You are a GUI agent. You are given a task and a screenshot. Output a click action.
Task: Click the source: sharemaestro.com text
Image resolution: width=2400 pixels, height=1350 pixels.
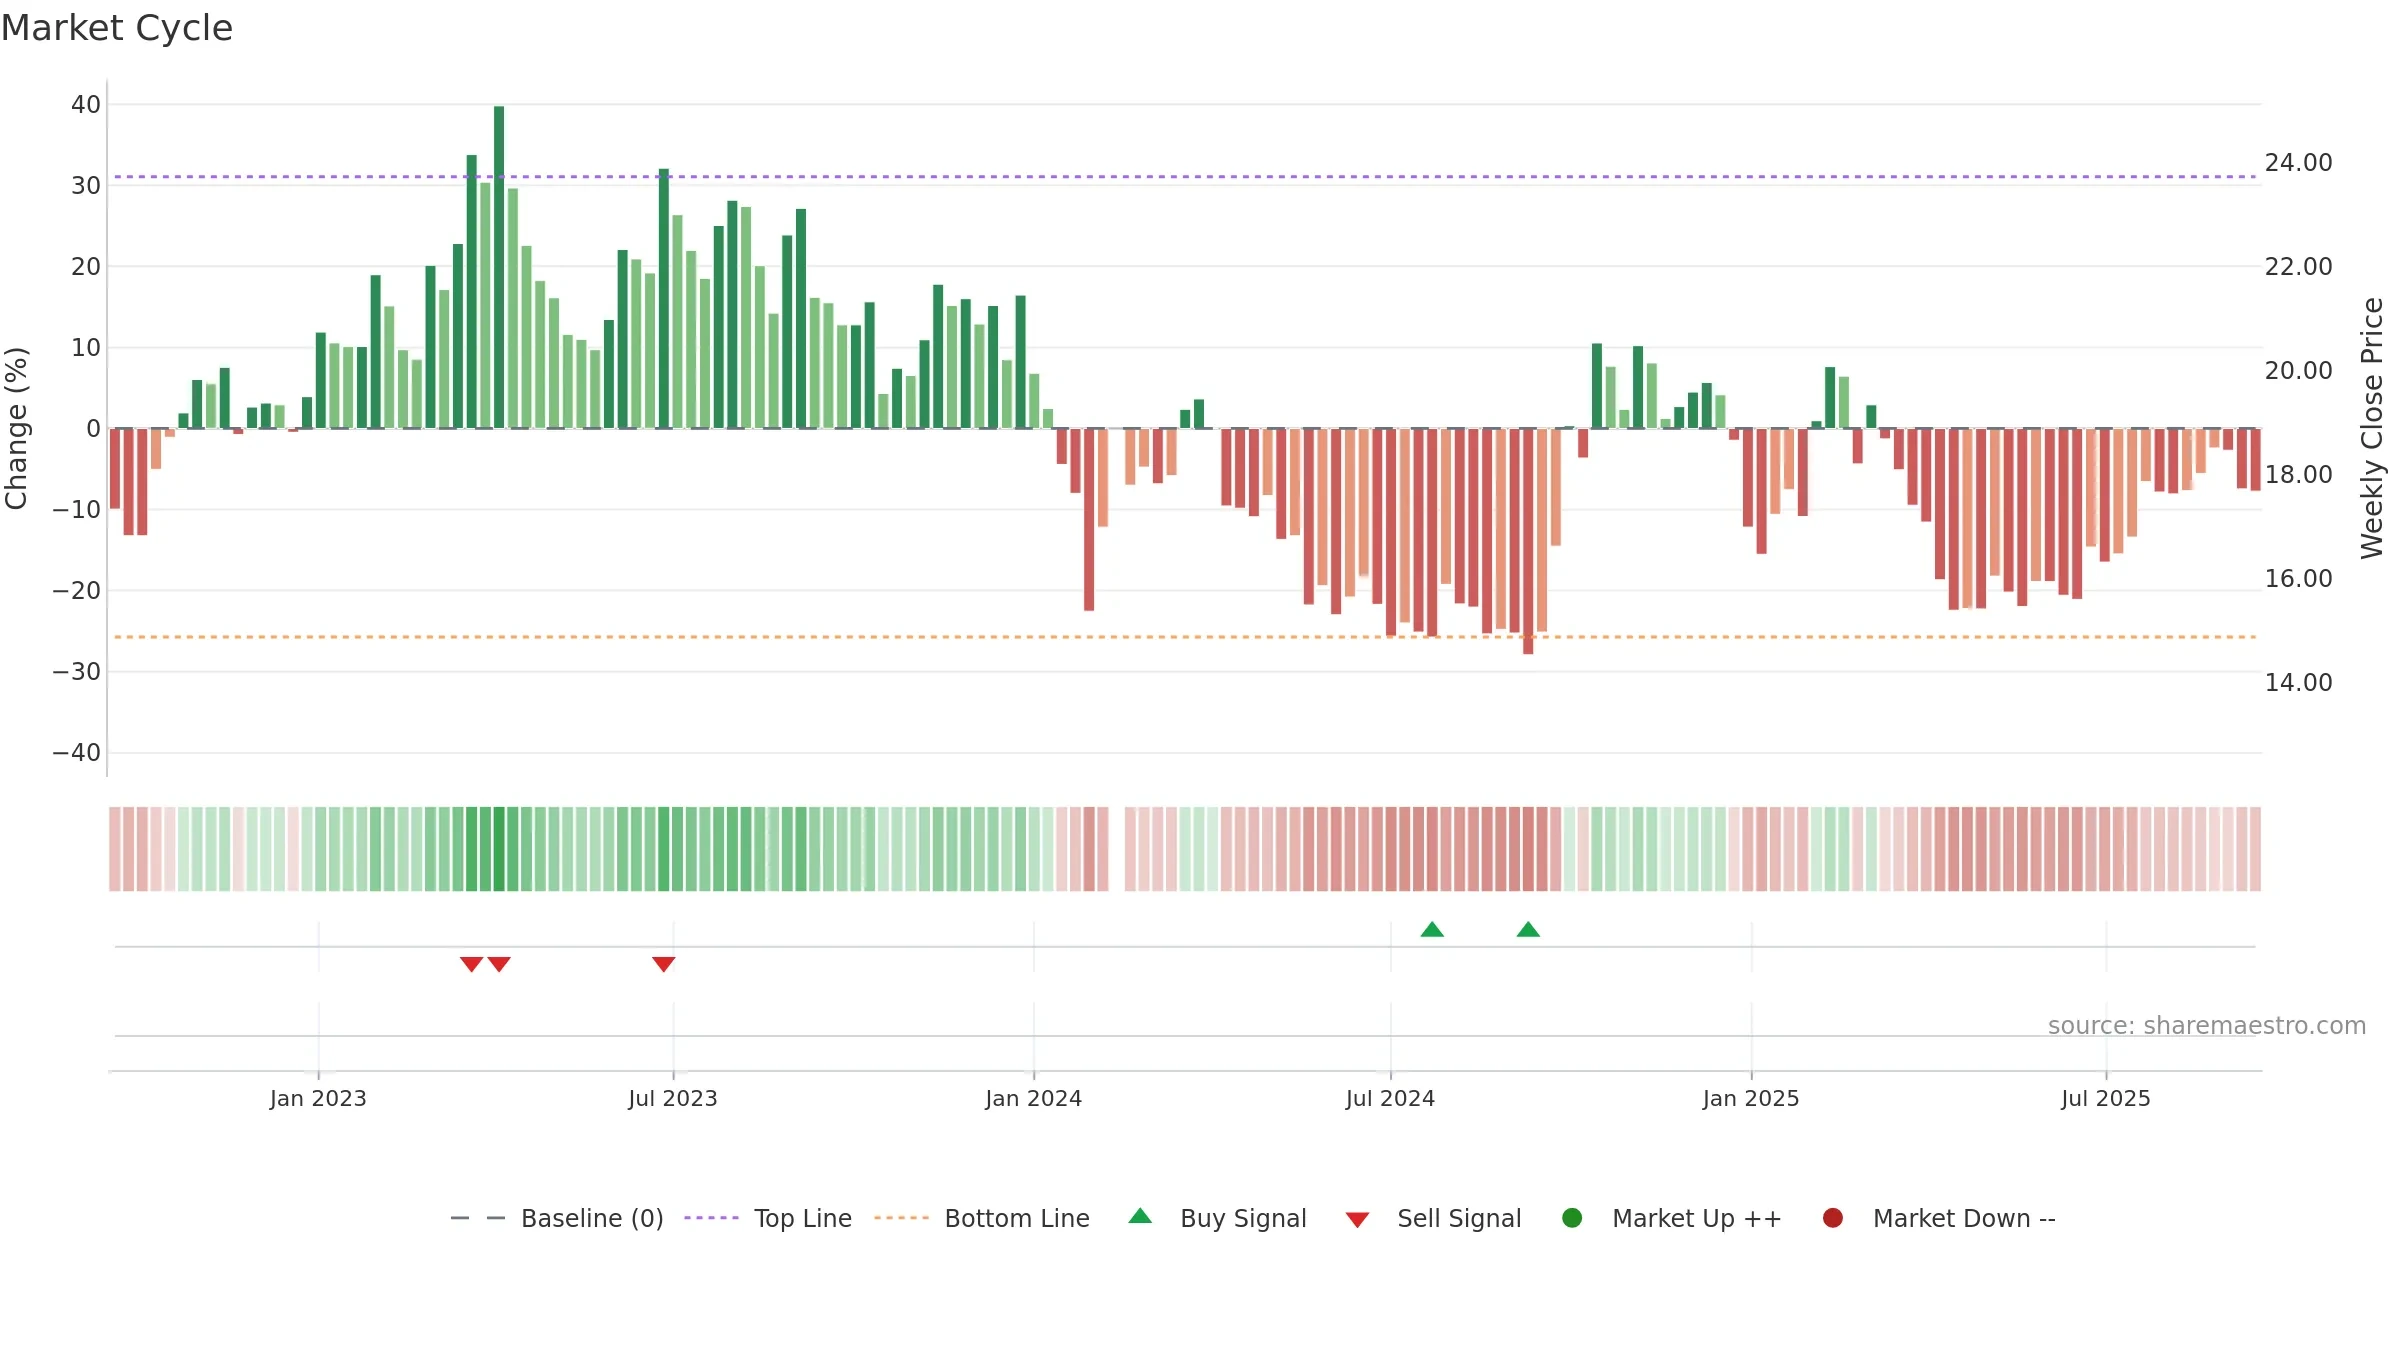coord(2207,1026)
